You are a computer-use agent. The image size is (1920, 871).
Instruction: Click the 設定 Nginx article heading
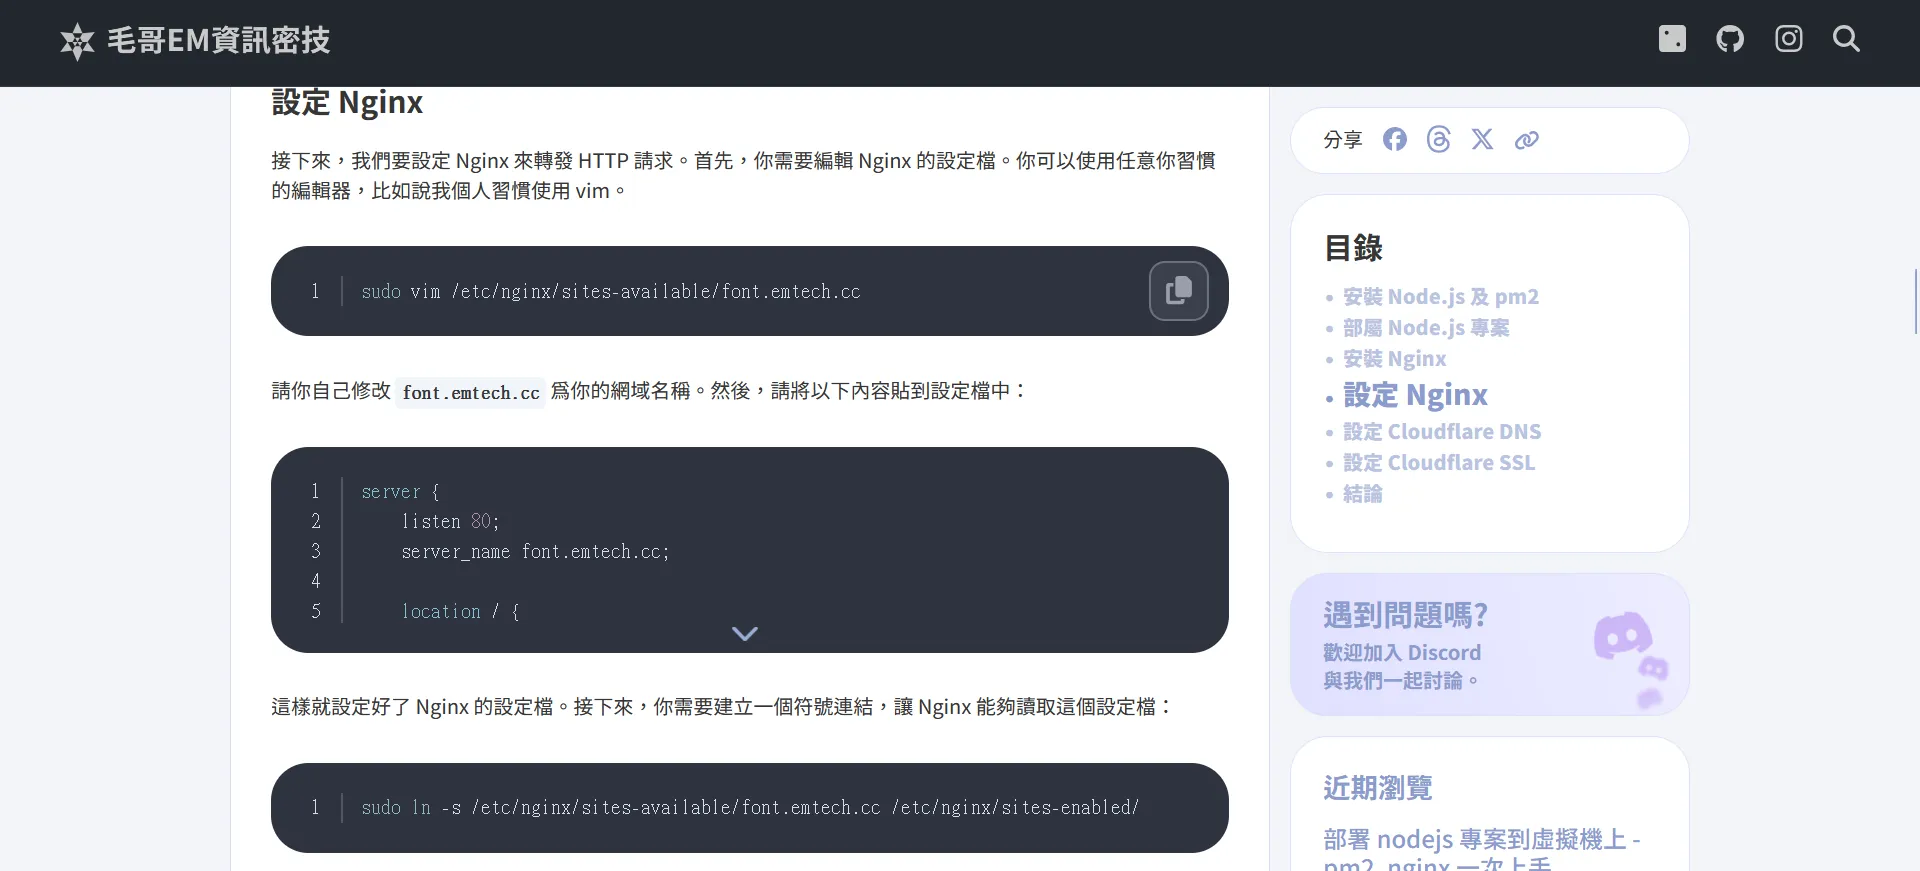pos(347,103)
